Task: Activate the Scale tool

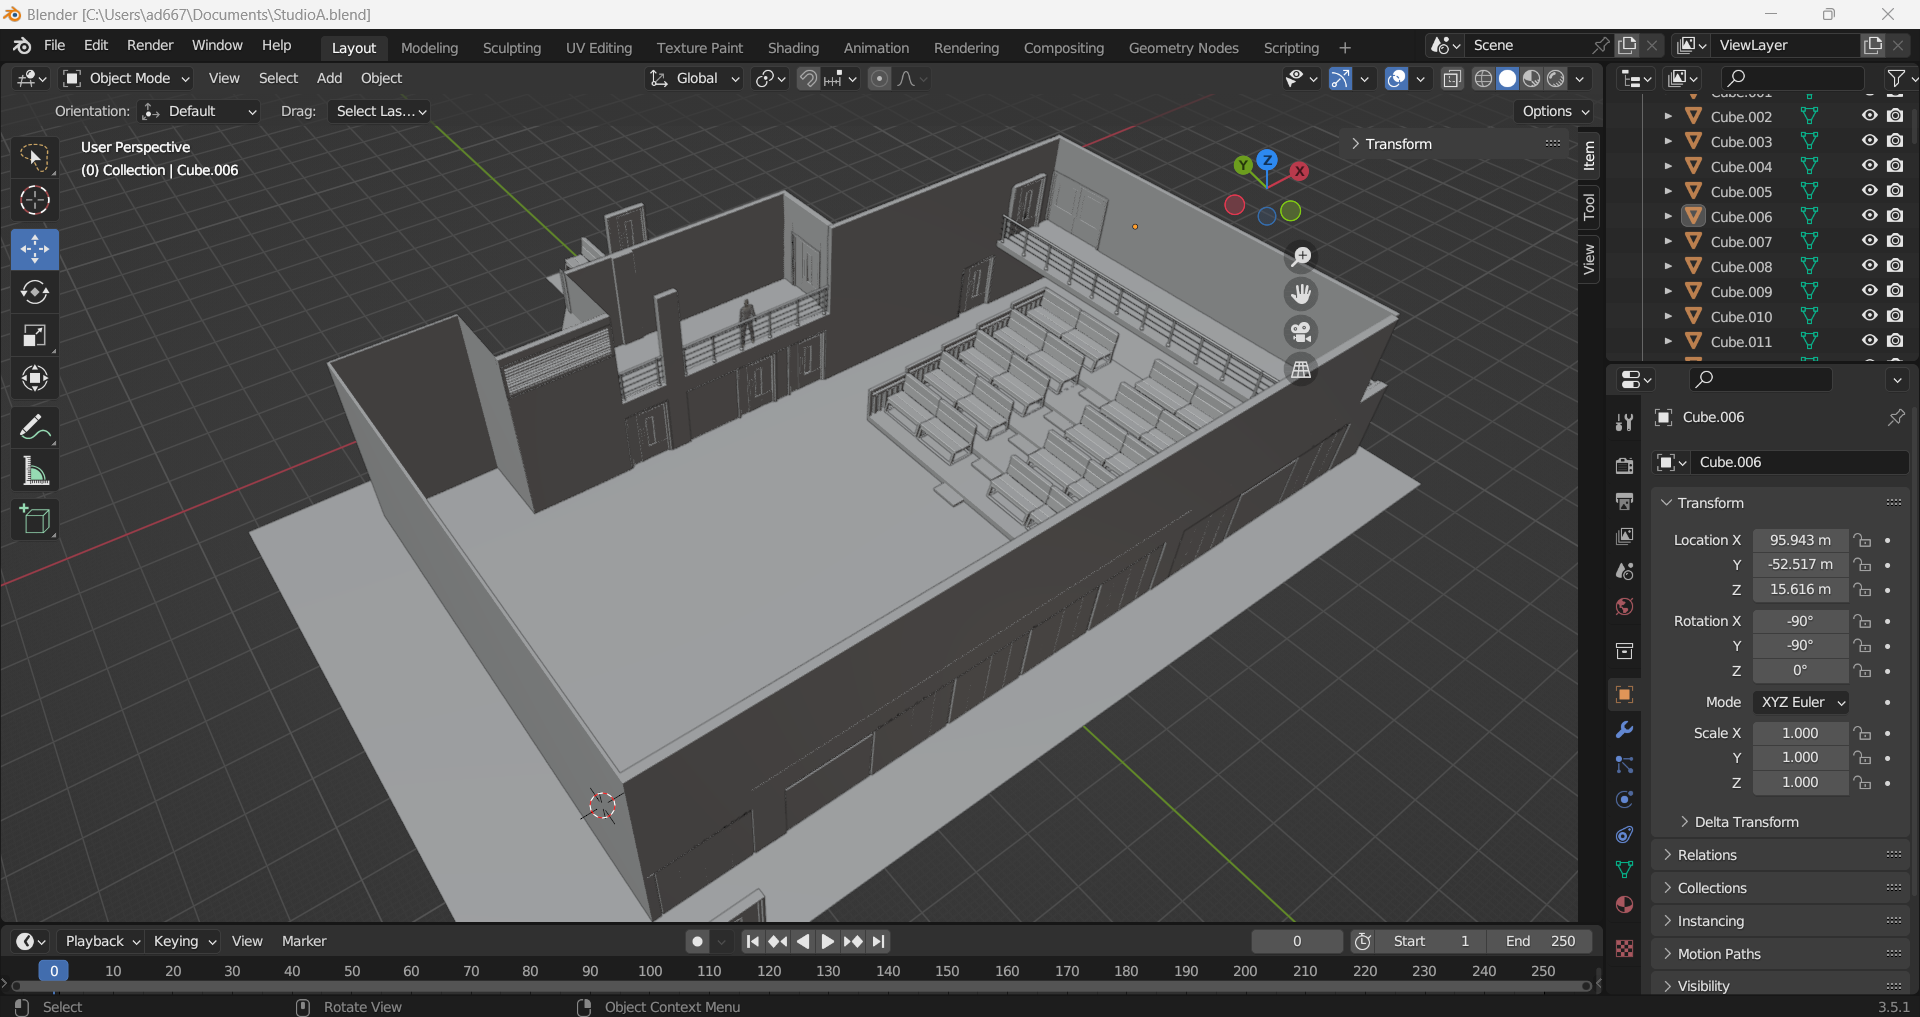Action: (x=35, y=336)
